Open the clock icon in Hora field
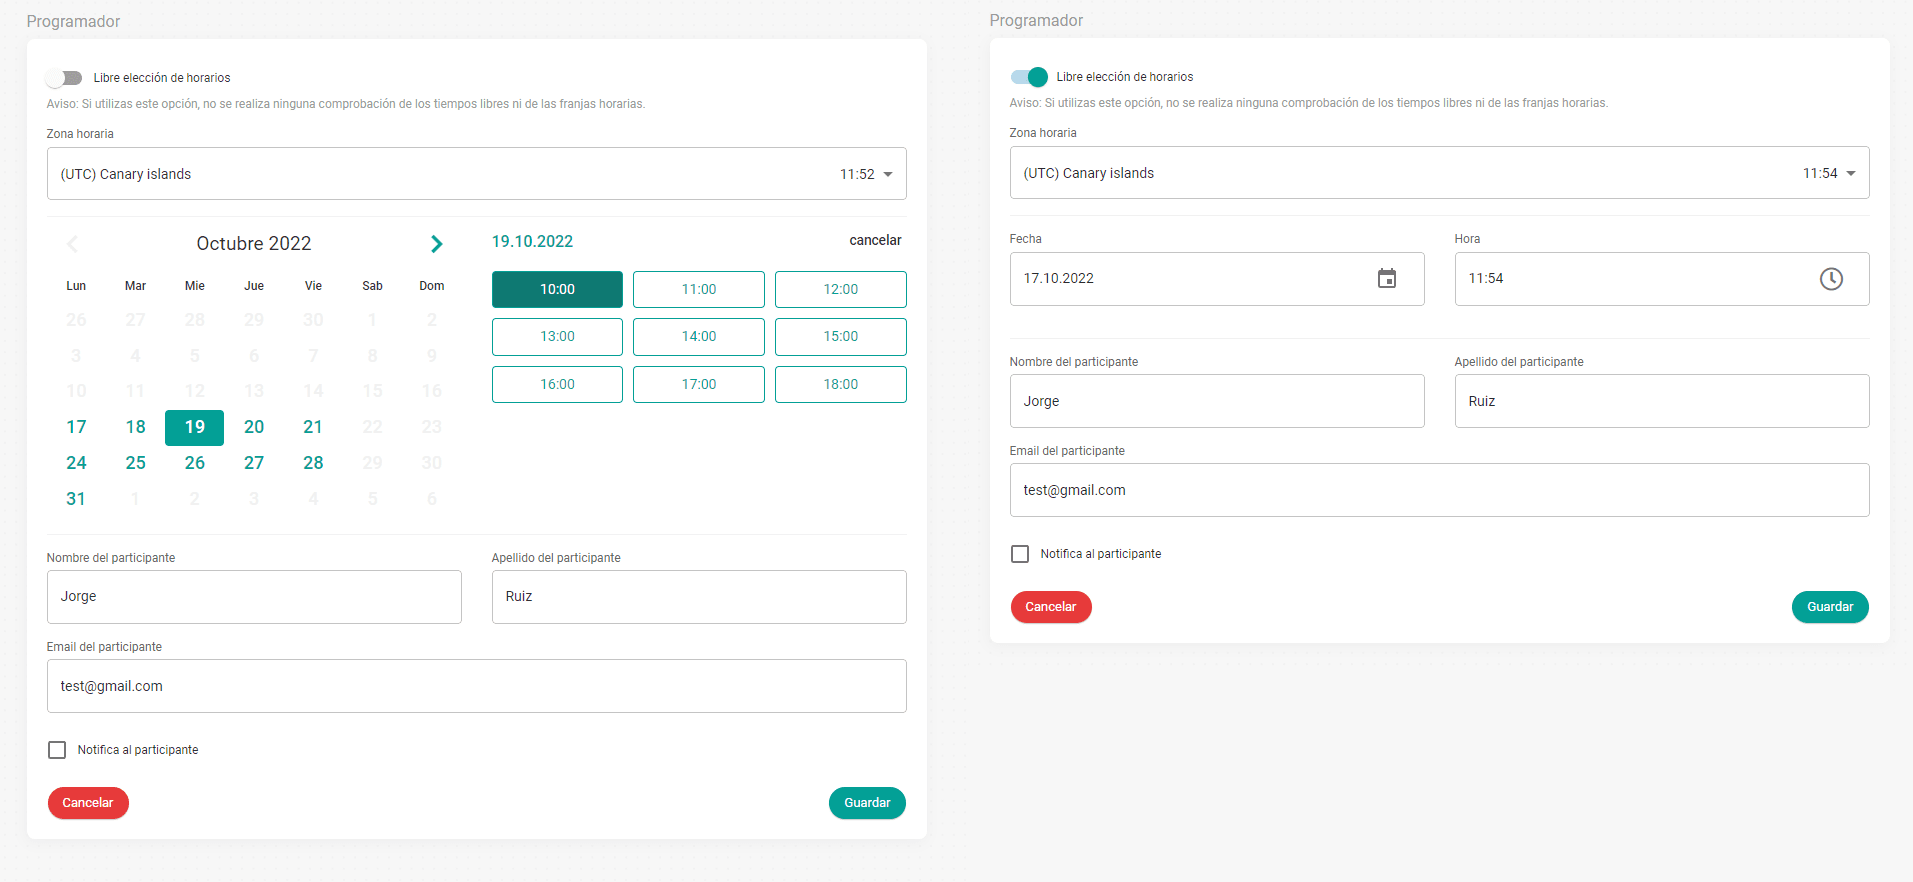 [x=1830, y=279]
